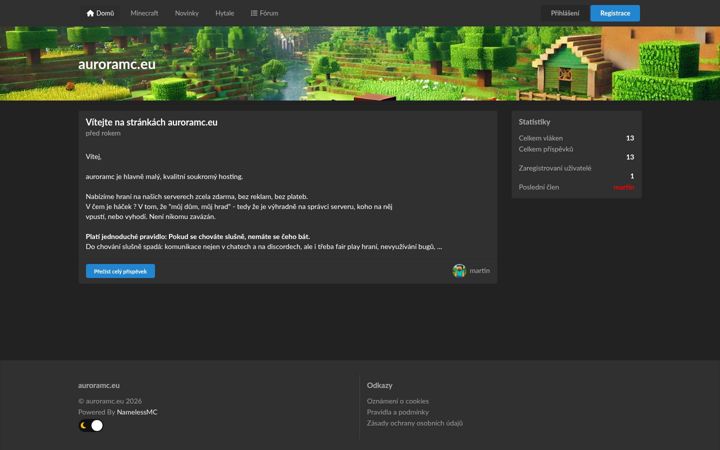Click the © auroramc.eu 2026 copyright text
This screenshot has height=450, width=720.
[110, 401]
